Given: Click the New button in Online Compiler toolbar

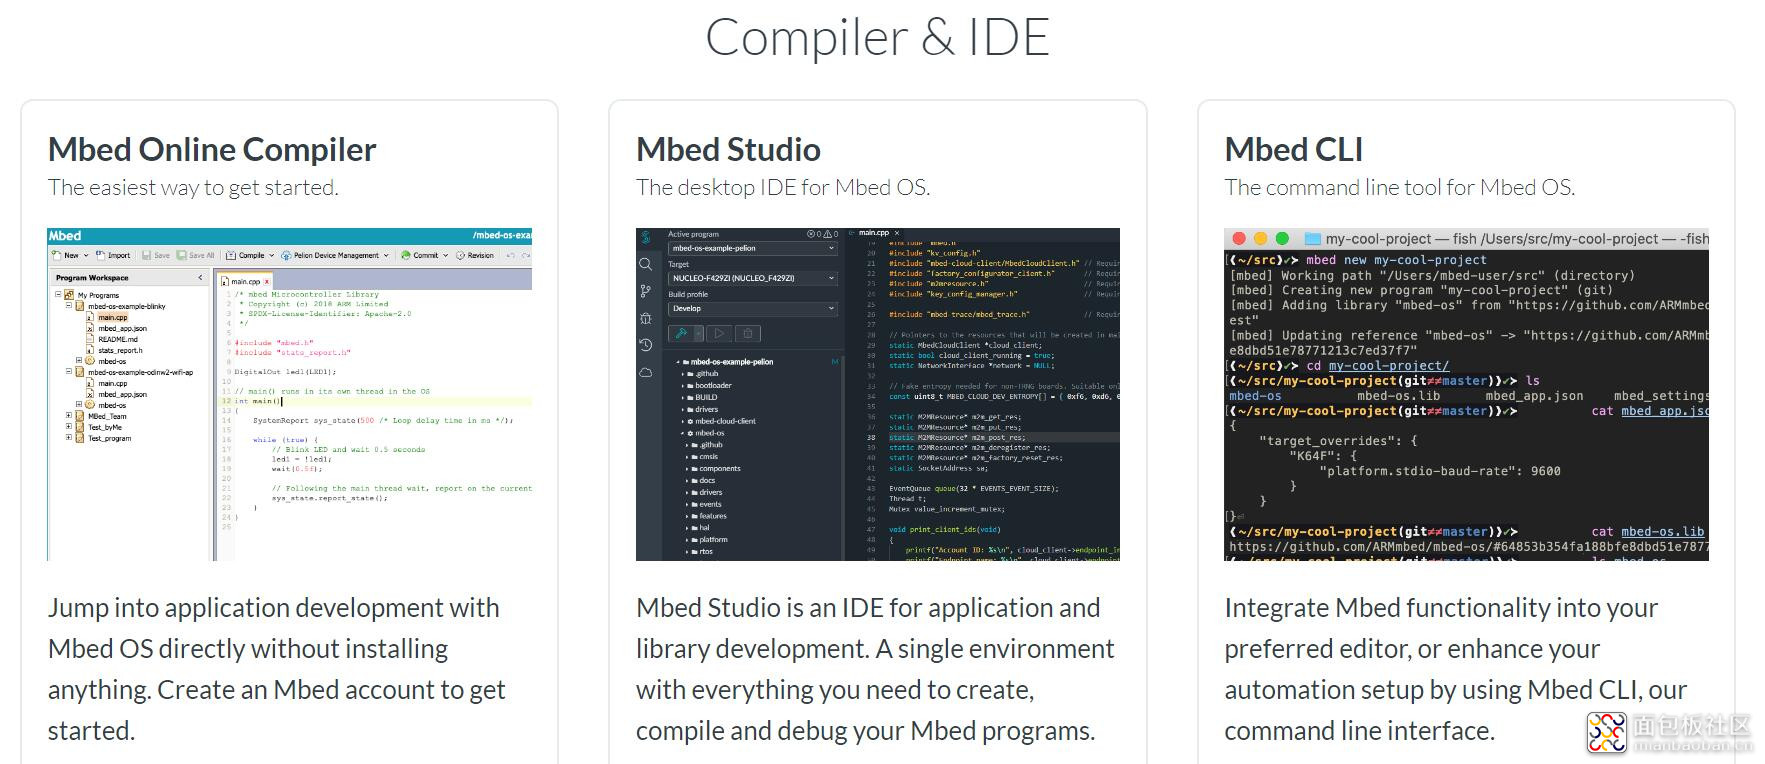Looking at the screenshot, I should [69, 255].
